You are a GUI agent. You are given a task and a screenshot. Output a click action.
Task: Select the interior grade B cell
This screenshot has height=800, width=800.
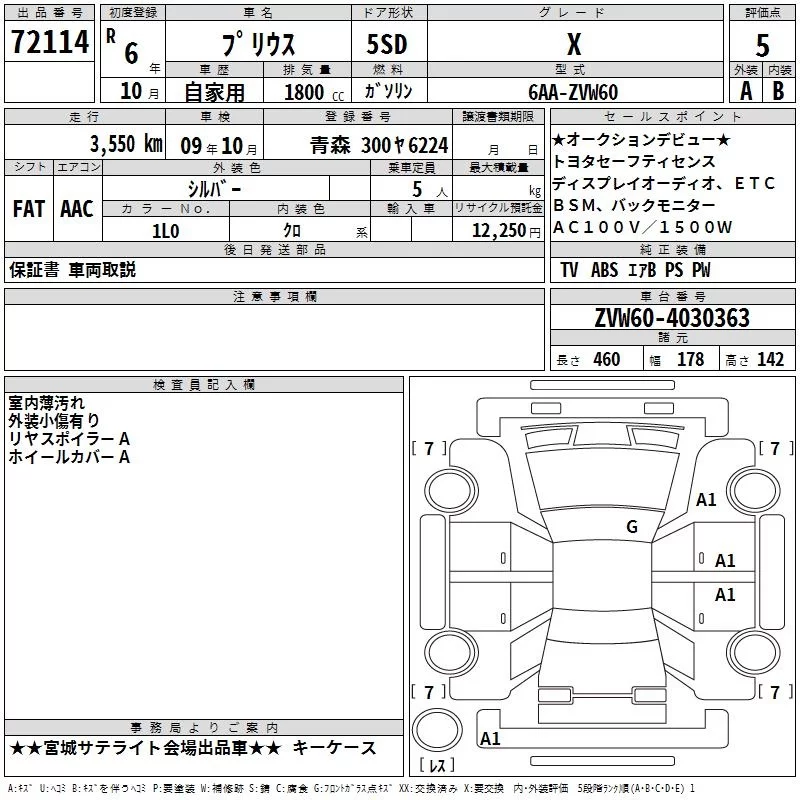779,90
